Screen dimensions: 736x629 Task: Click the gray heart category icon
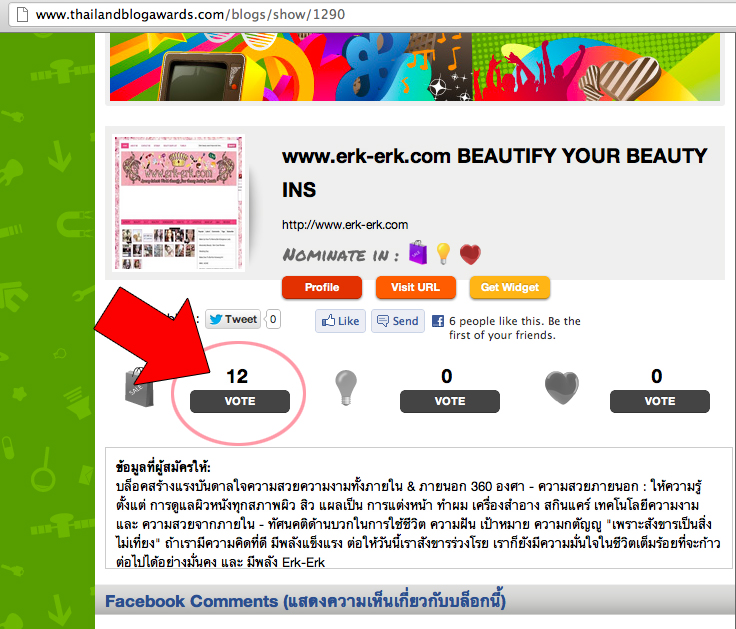[x=561, y=388]
